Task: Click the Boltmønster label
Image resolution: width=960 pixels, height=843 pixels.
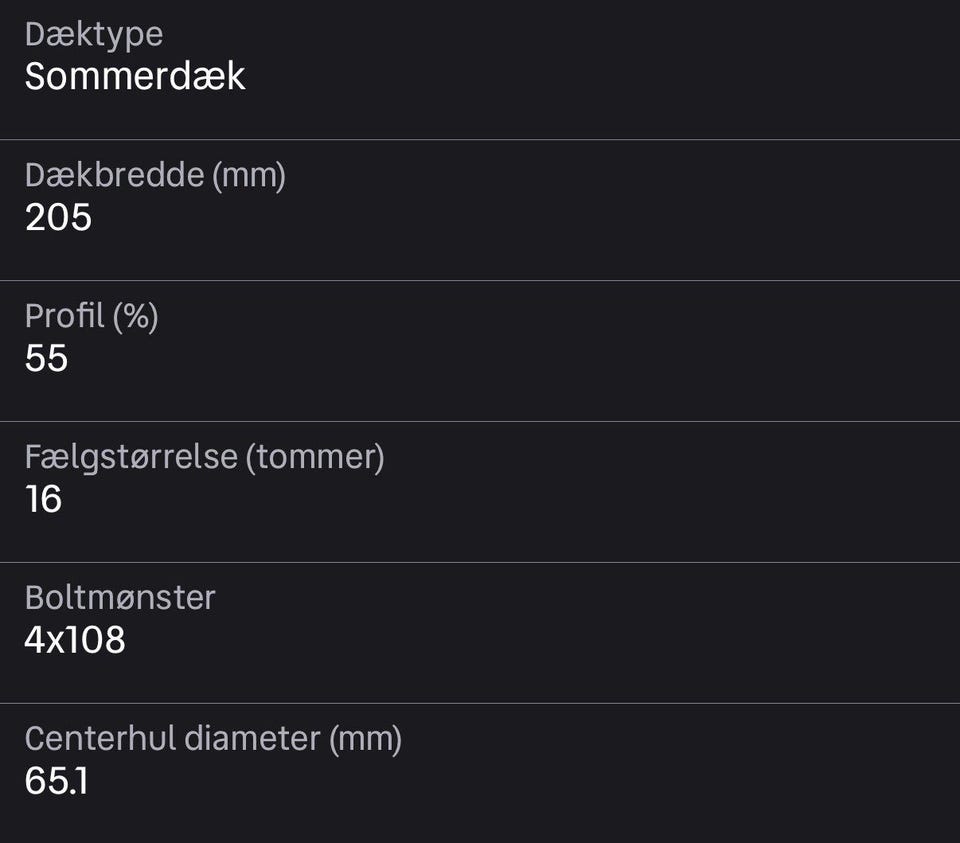Action: coord(120,598)
